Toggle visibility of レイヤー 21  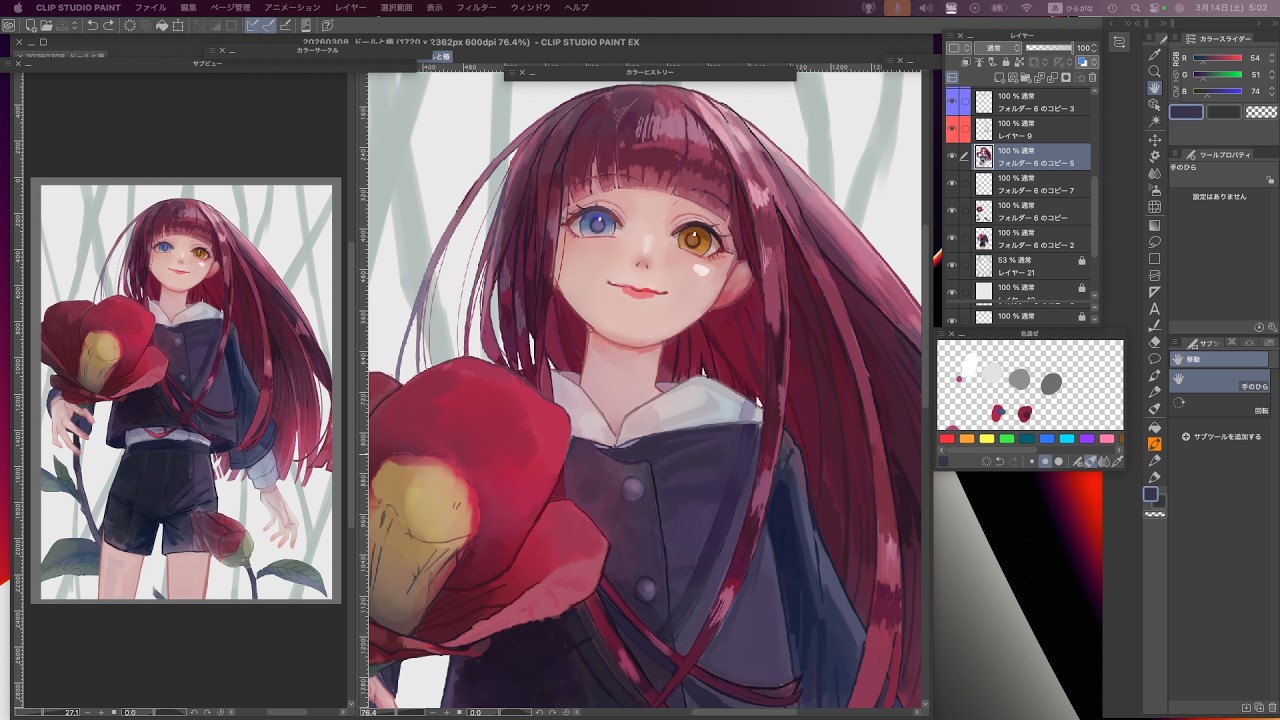[x=952, y=265]
